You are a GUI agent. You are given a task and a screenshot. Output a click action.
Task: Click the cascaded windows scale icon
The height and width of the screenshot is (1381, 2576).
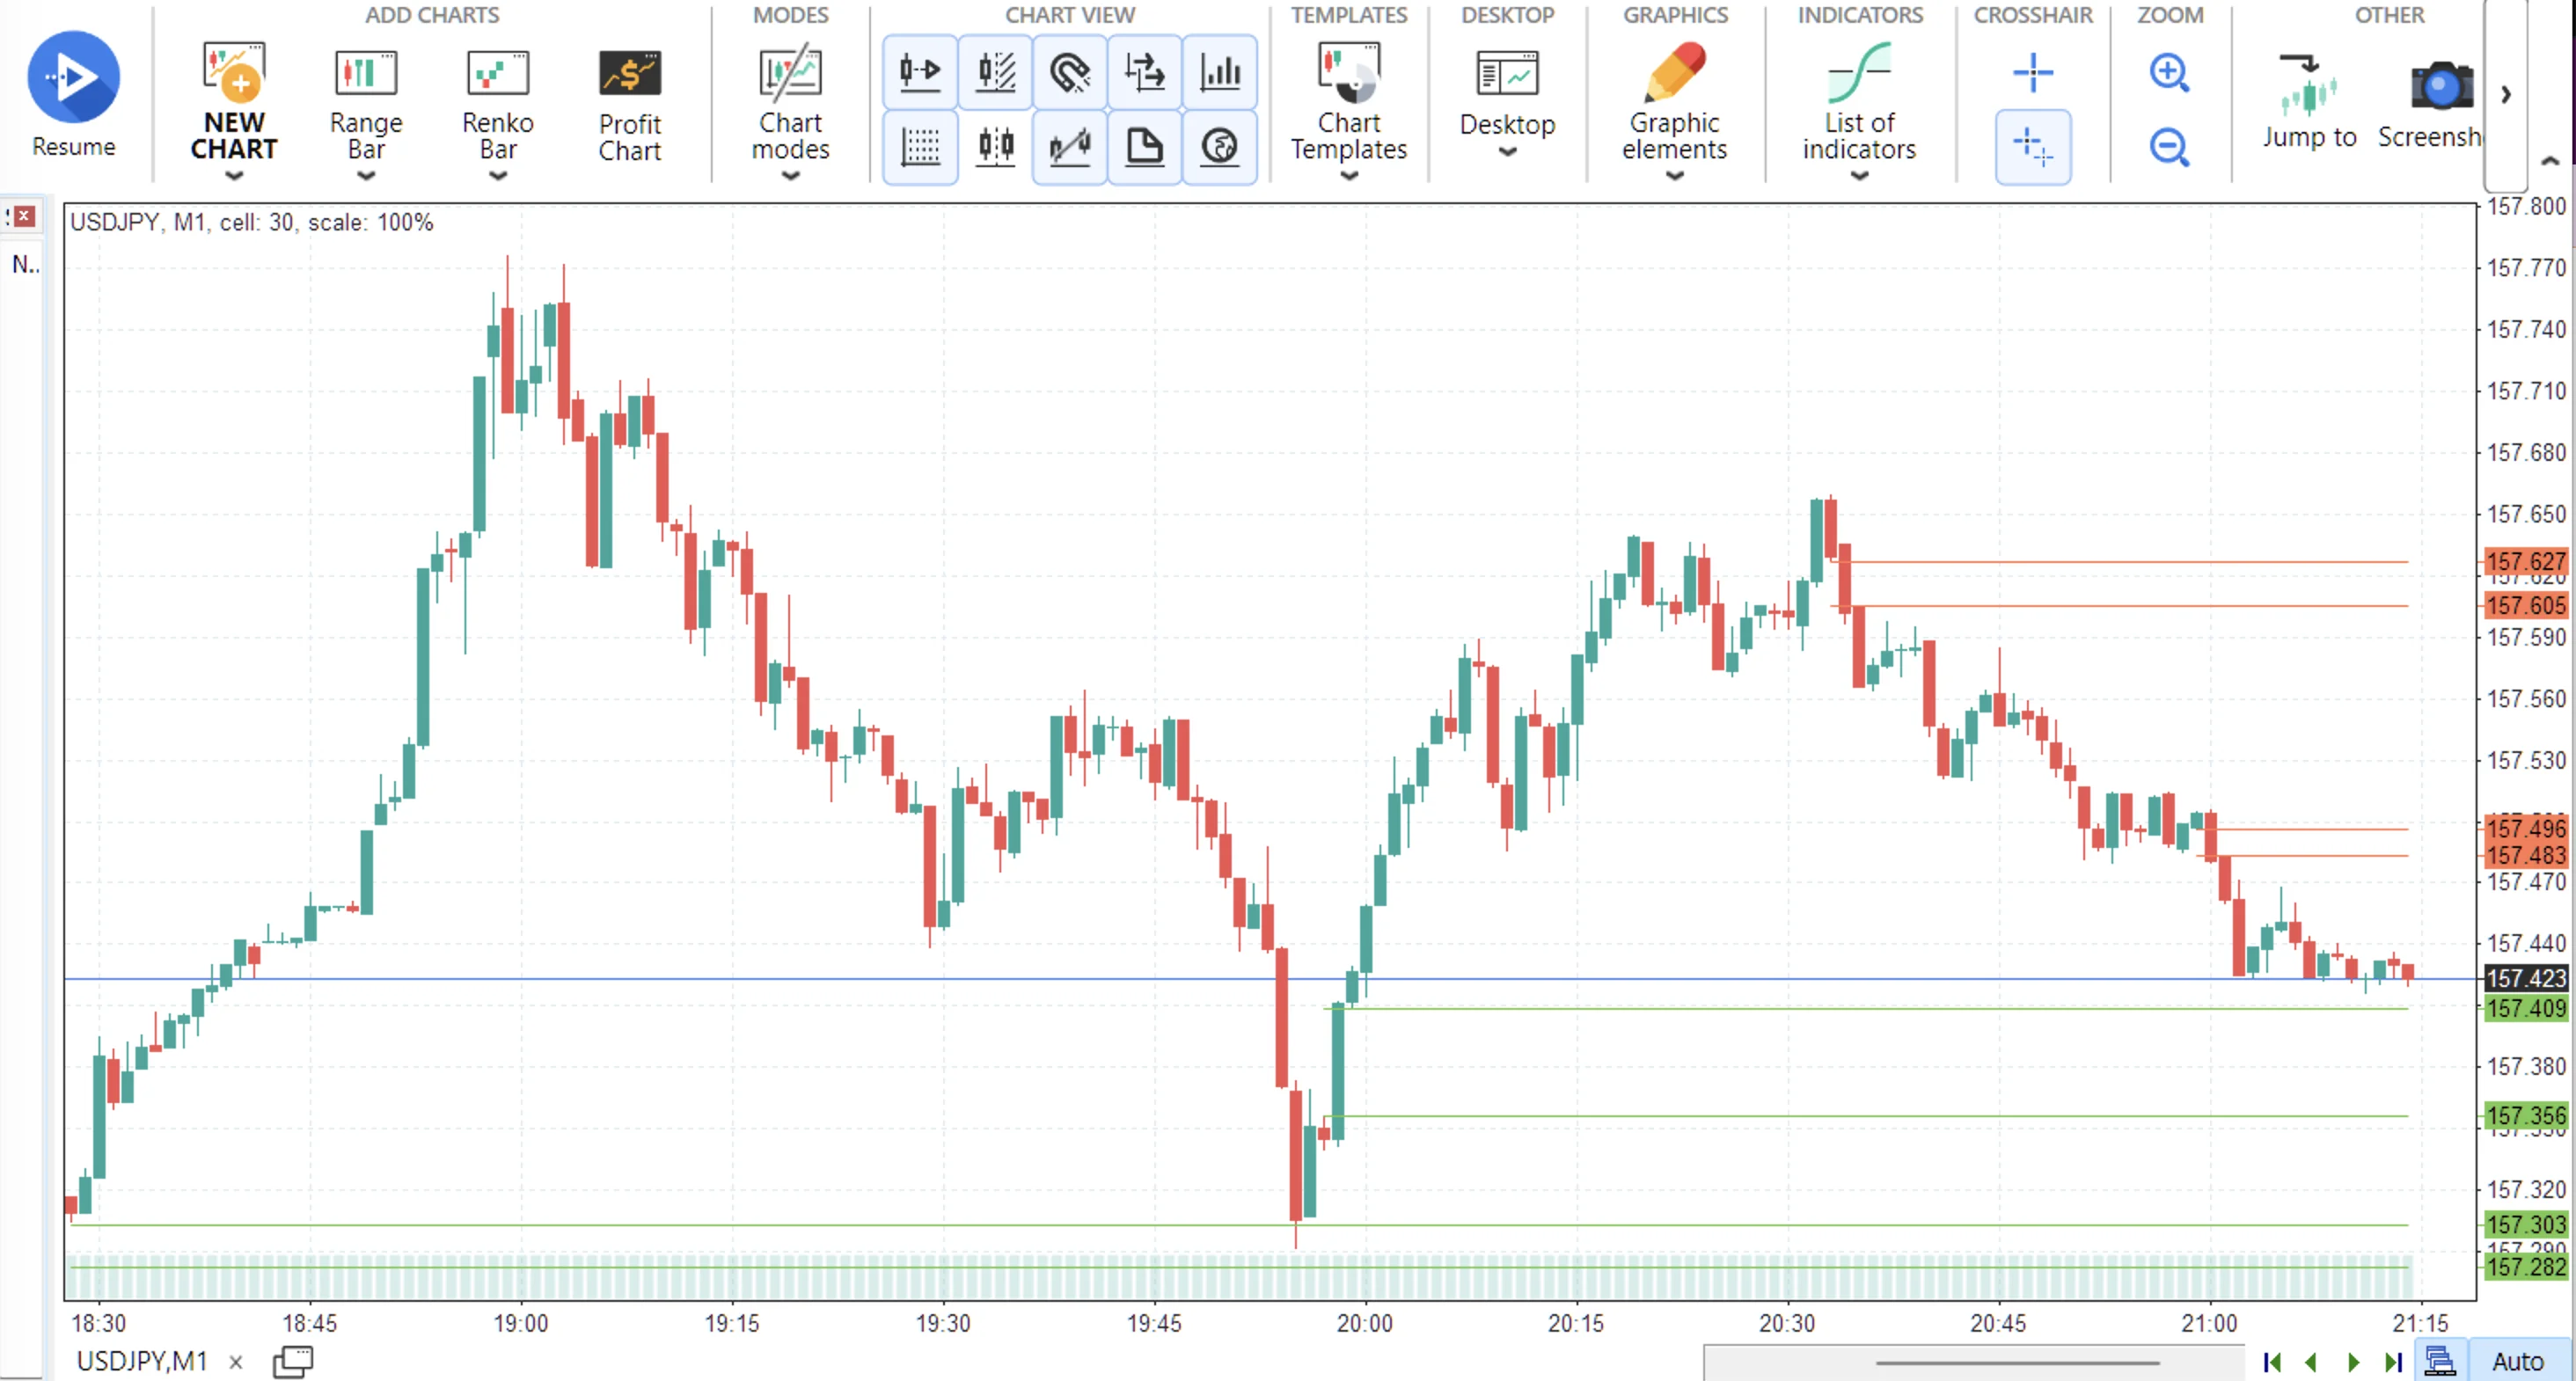point(2440,1361)
